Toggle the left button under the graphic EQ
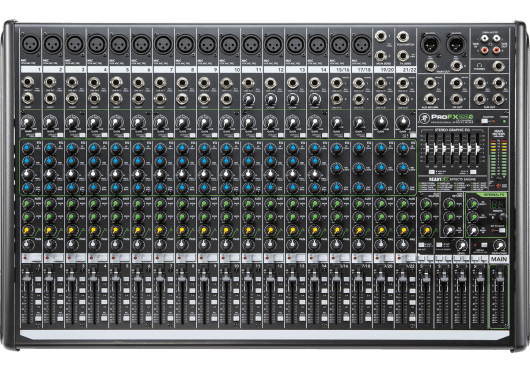The width and height of the screenshot is (530, 371). coord(432,172)
